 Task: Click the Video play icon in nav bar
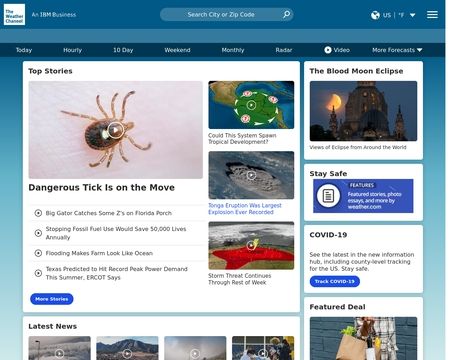[328, 50]
